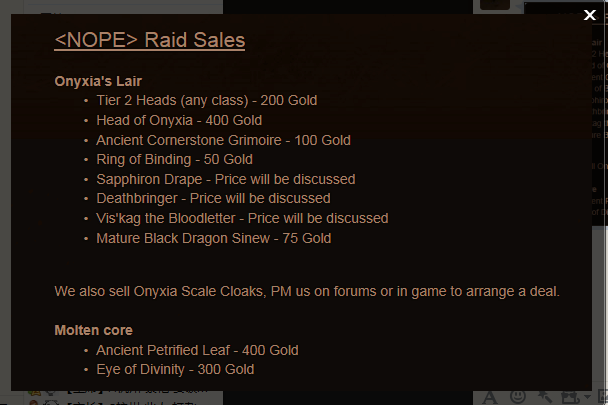
Task: Close the Raid Sales overlay with the X
Action: (589, 14)
